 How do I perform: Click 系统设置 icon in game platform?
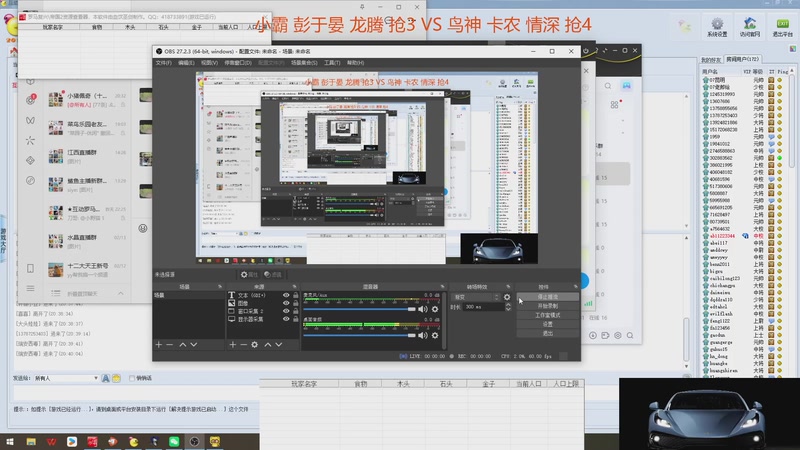pyautogui.click(x=717, y=27)
